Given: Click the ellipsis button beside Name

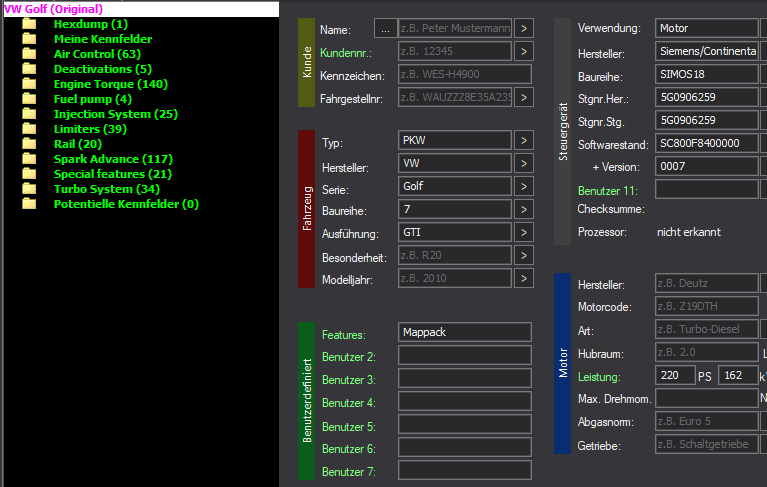Looking at the screenshot, I should click(385, 28).
